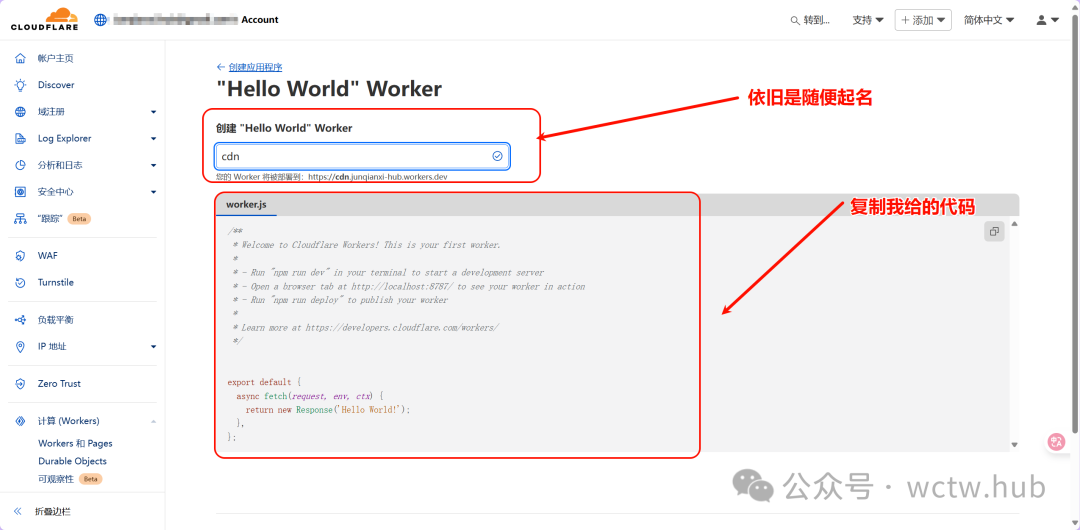Screen dimensions: 1080x530
Task: Open the 支持 support menu
Action: tap(867, 20)
